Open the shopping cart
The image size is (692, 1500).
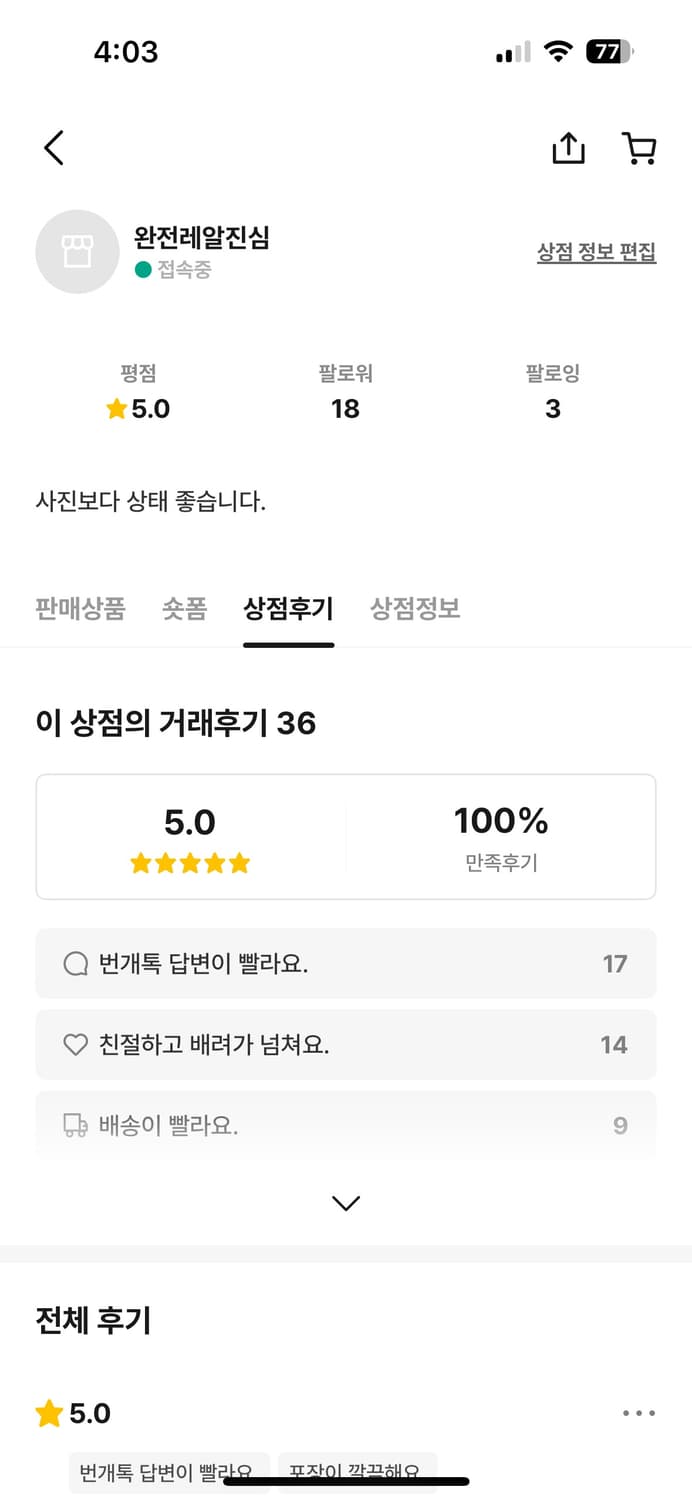coord(639,148)
